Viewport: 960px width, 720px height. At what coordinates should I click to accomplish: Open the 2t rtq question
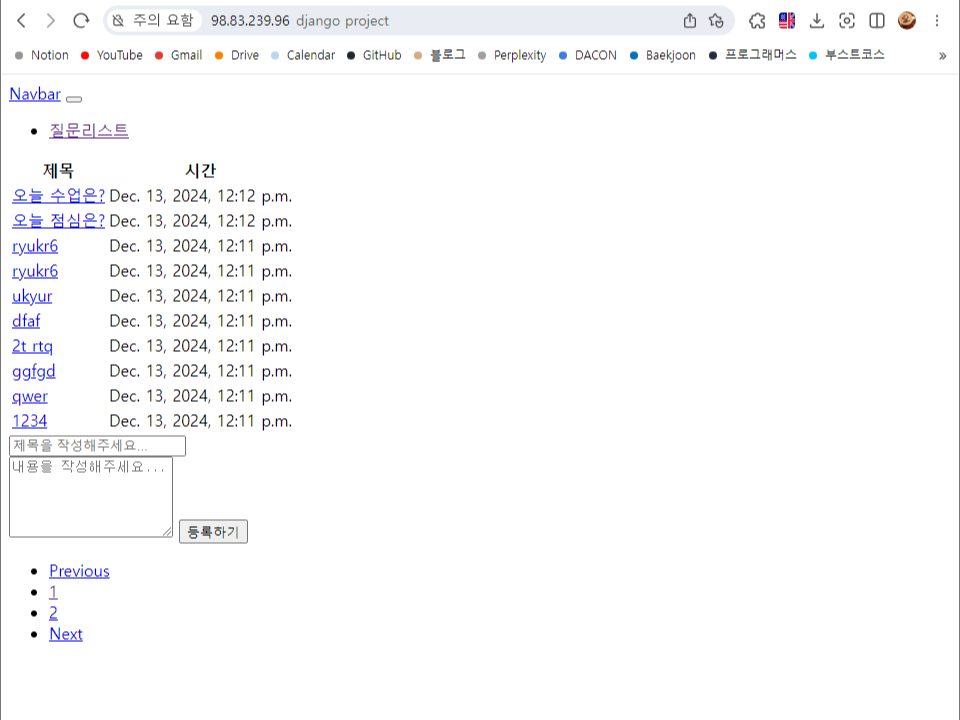(x=32, y=347)
